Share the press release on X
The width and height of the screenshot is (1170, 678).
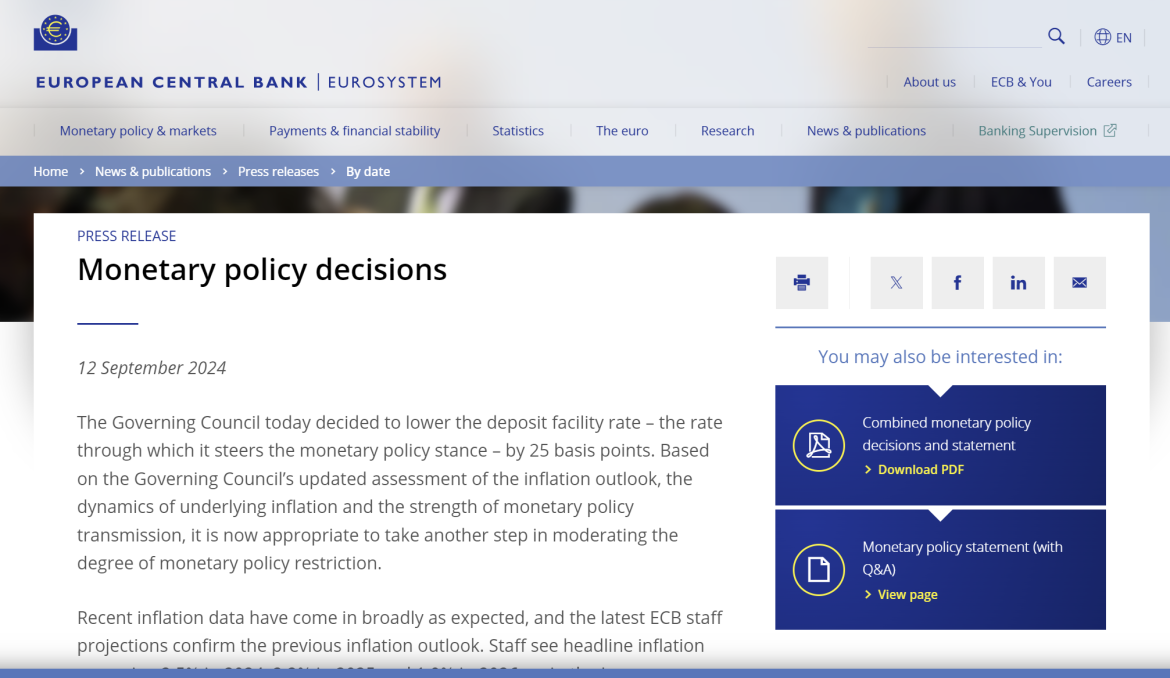tap(896, 283)
